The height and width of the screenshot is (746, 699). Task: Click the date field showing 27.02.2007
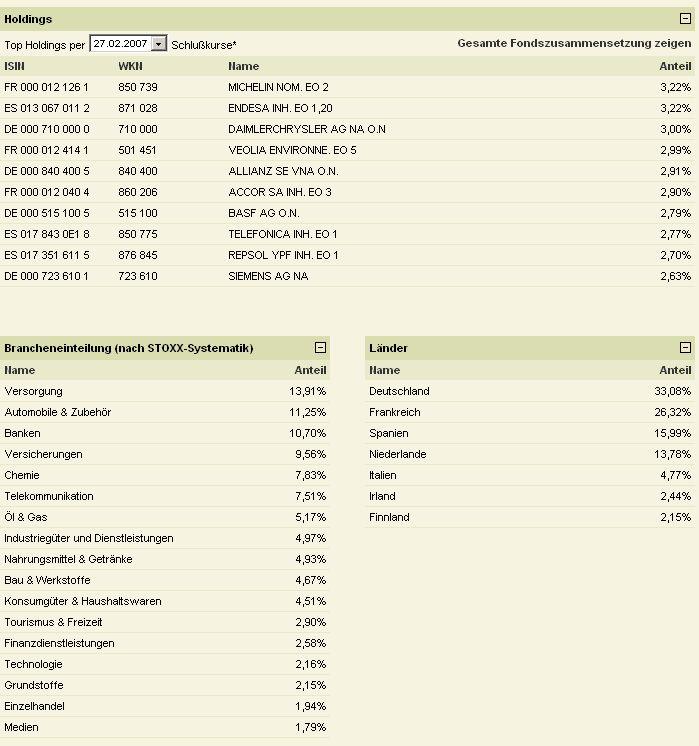pos(121,44)
